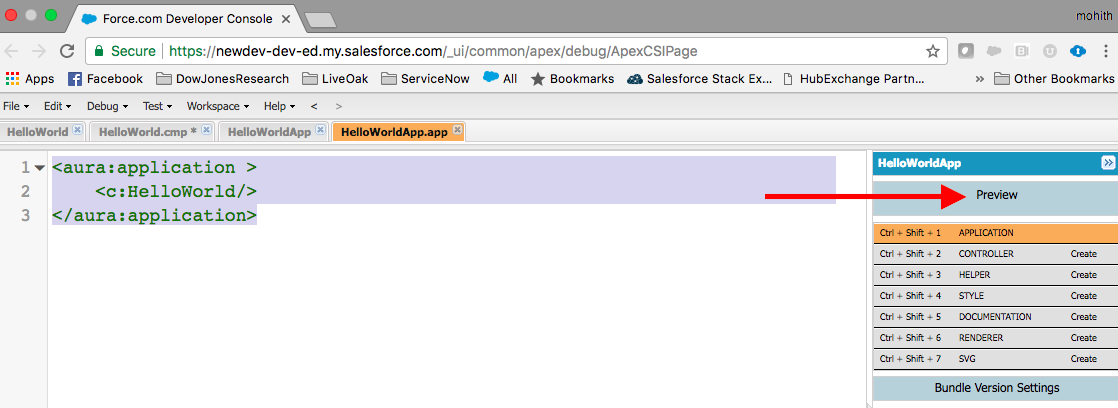1118x408 pixels.
Task: Click the browser back arrow
Action: (x=12, y=51)
